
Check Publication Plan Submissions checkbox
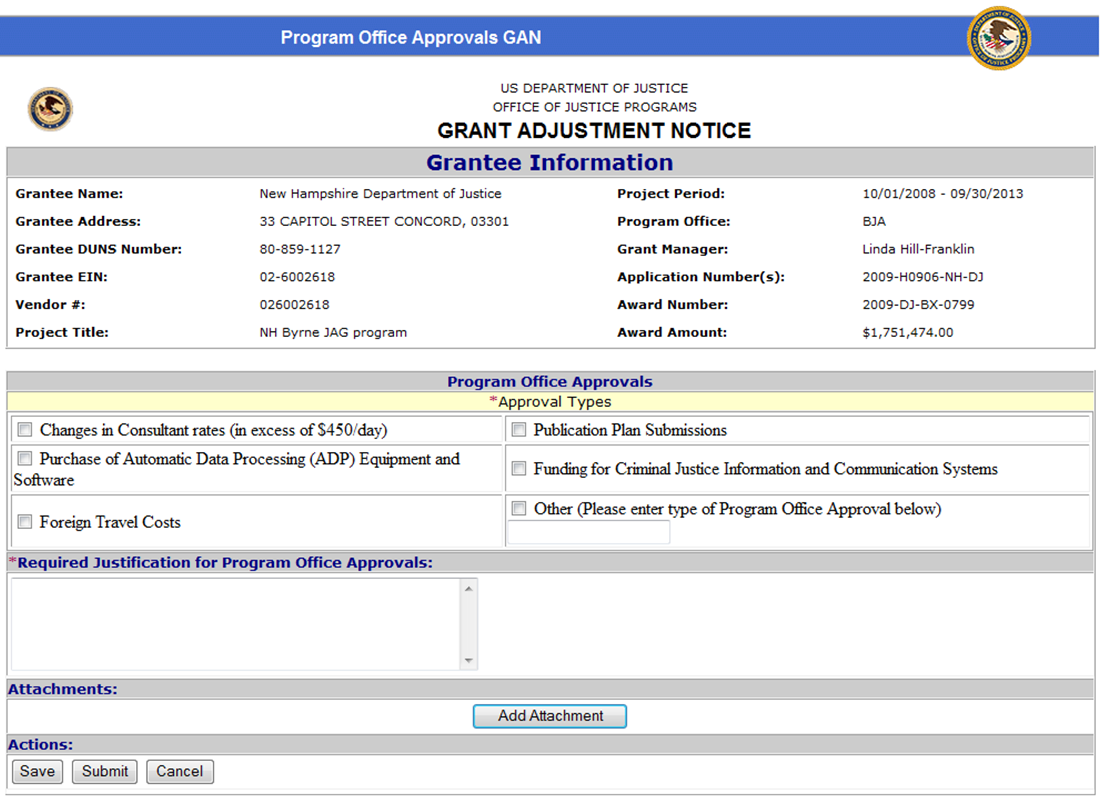tap(519, 430)
